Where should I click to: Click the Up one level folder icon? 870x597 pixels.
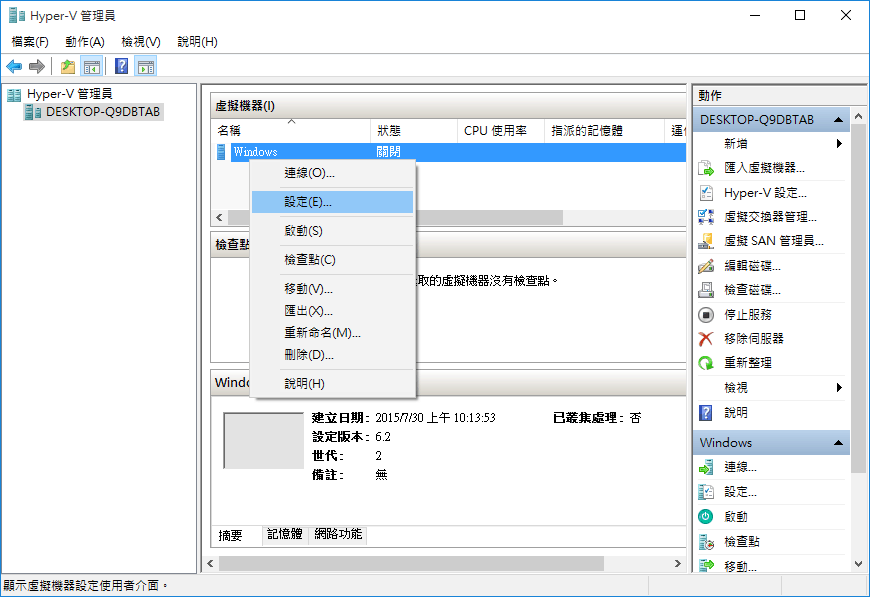[68, 67]
